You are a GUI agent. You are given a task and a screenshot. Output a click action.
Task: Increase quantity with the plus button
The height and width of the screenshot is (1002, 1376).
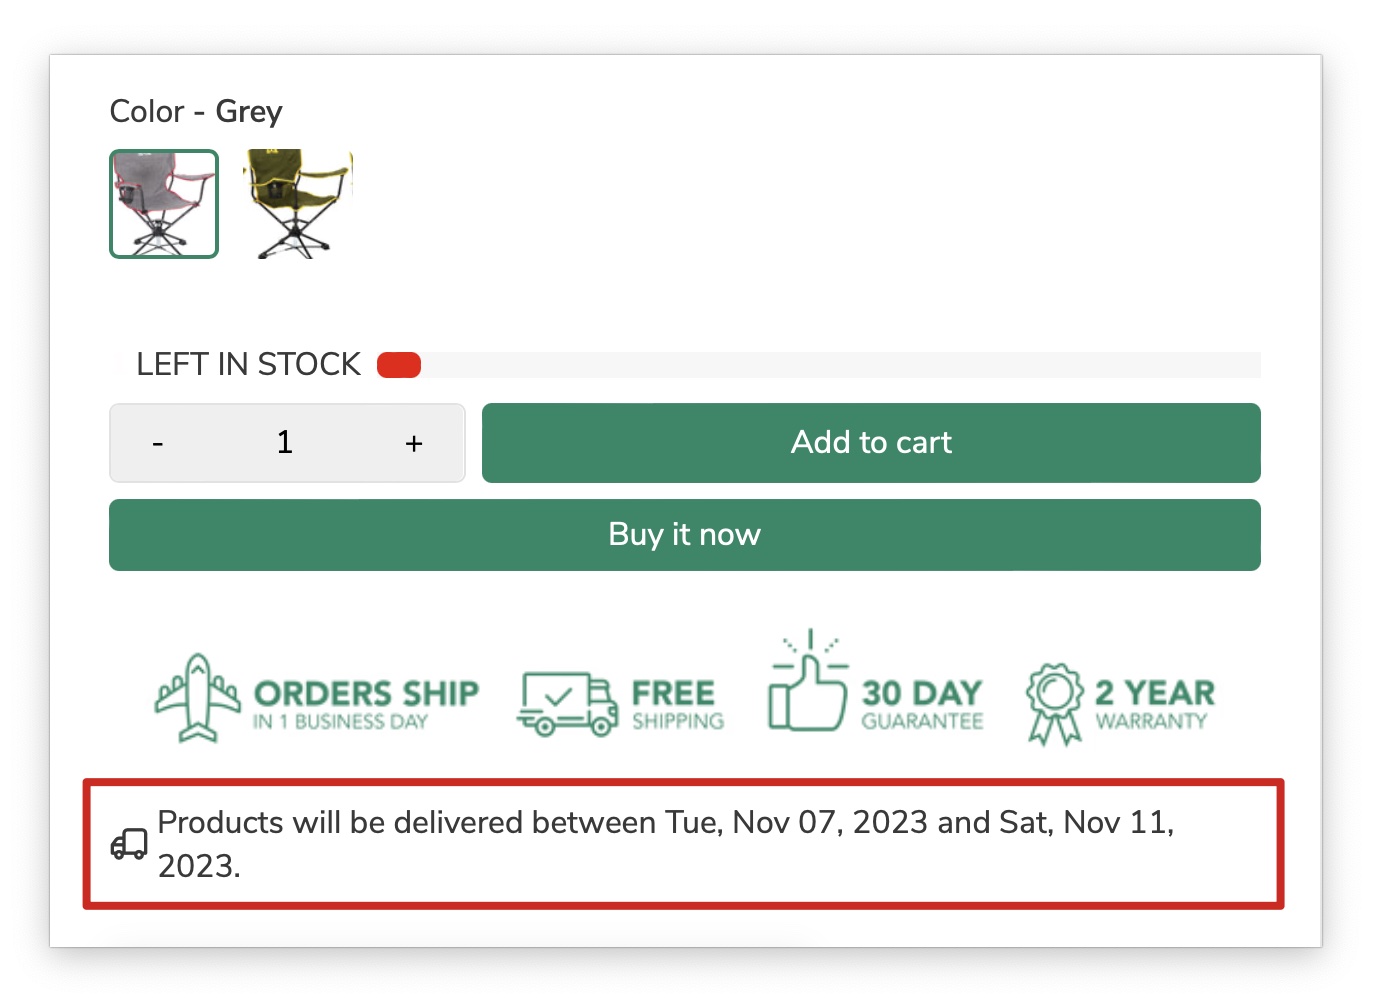pos(414,443)
